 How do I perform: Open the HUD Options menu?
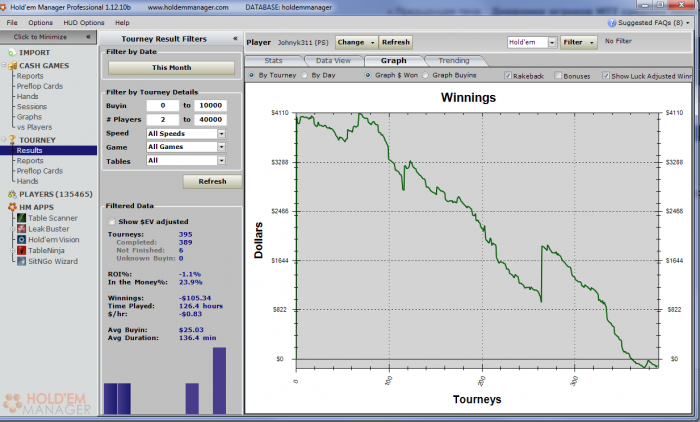coord(83,23)
